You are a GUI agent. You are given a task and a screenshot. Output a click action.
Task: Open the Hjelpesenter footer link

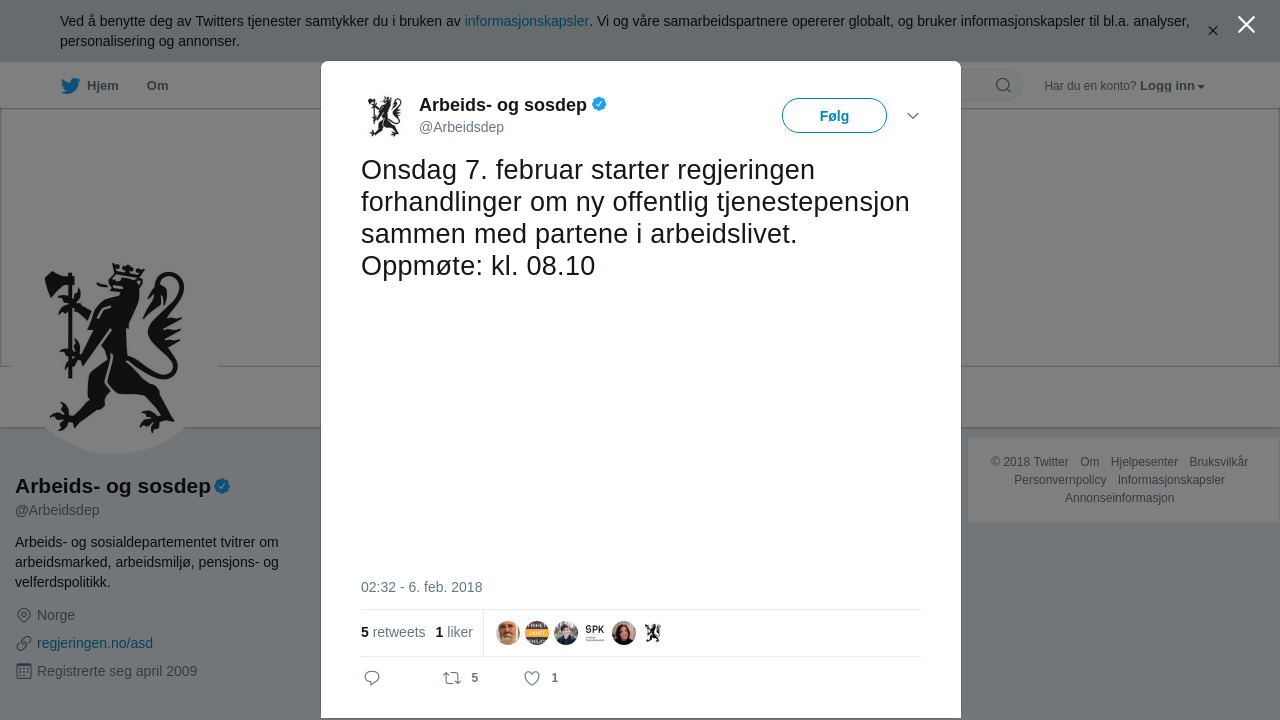(1144, 462)
